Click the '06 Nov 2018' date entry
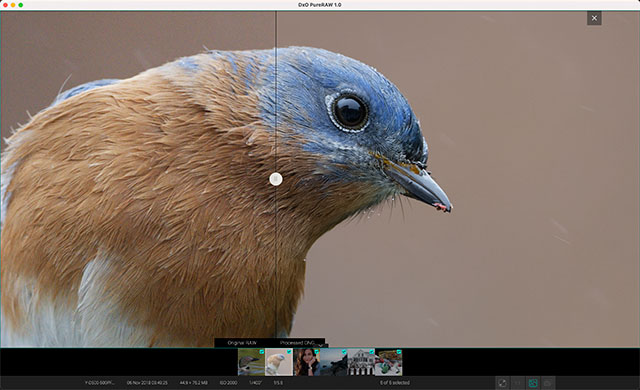The width and height of the screenshot is (640, 390). [x=147, y=383]
